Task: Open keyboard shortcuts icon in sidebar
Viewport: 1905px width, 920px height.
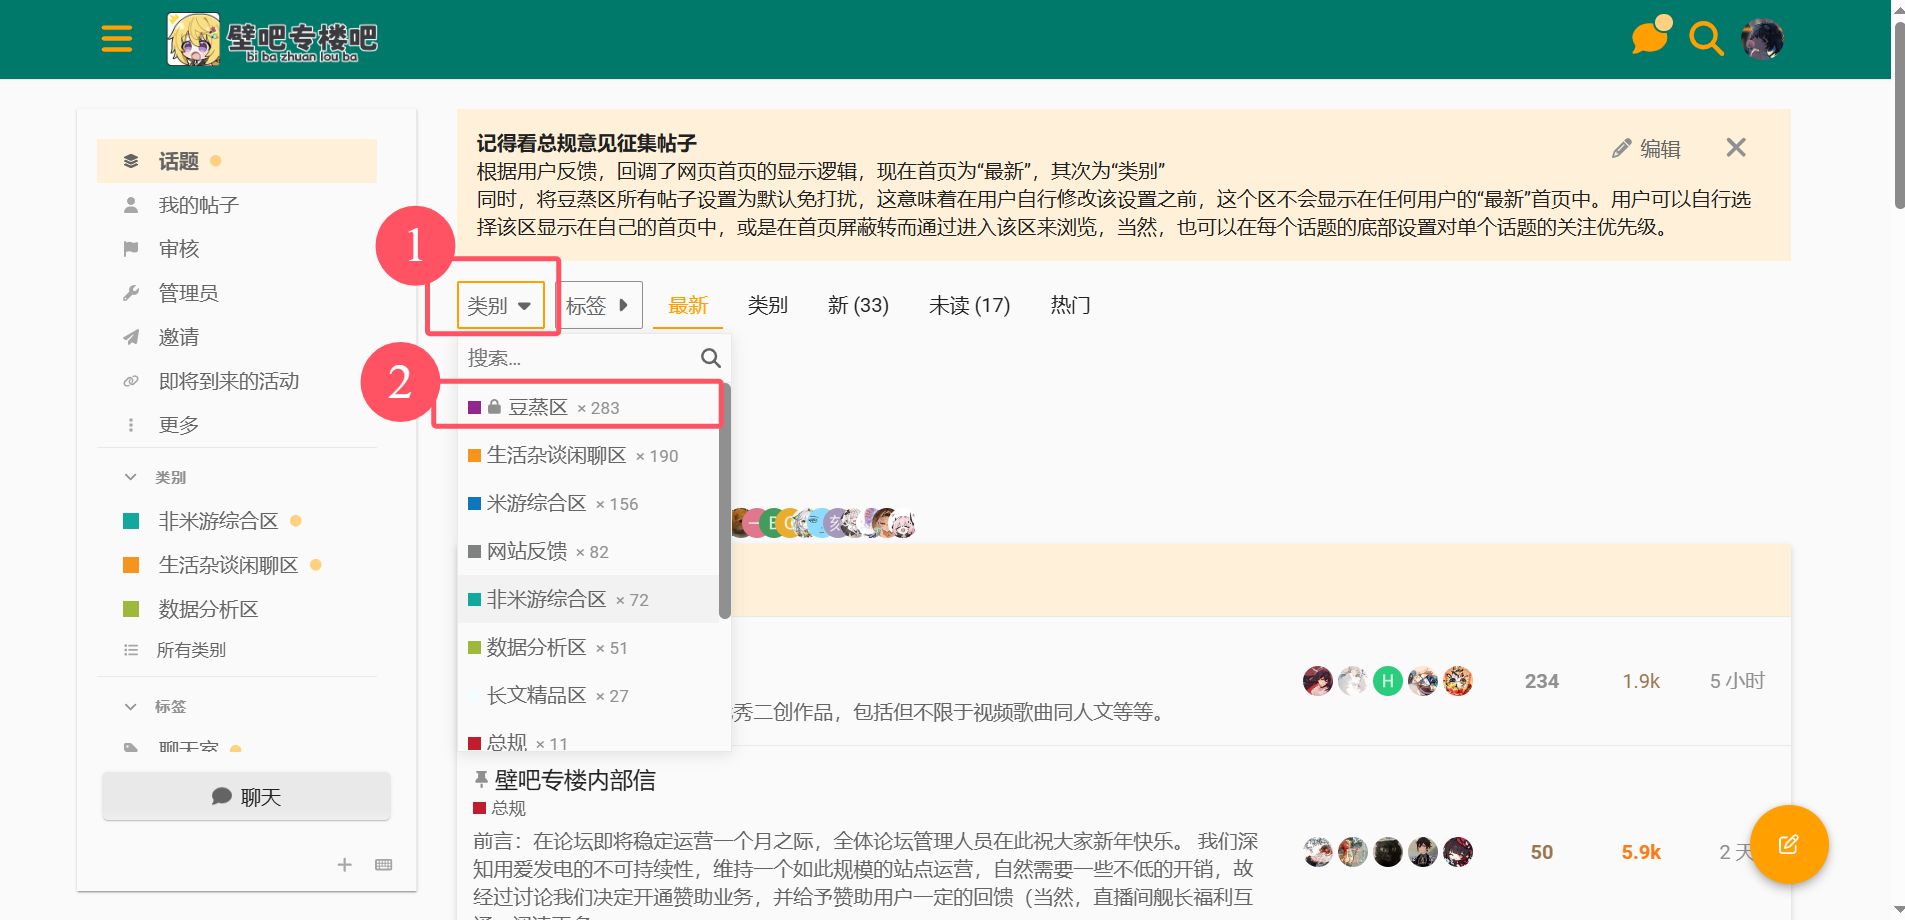Action: [384, 865]
